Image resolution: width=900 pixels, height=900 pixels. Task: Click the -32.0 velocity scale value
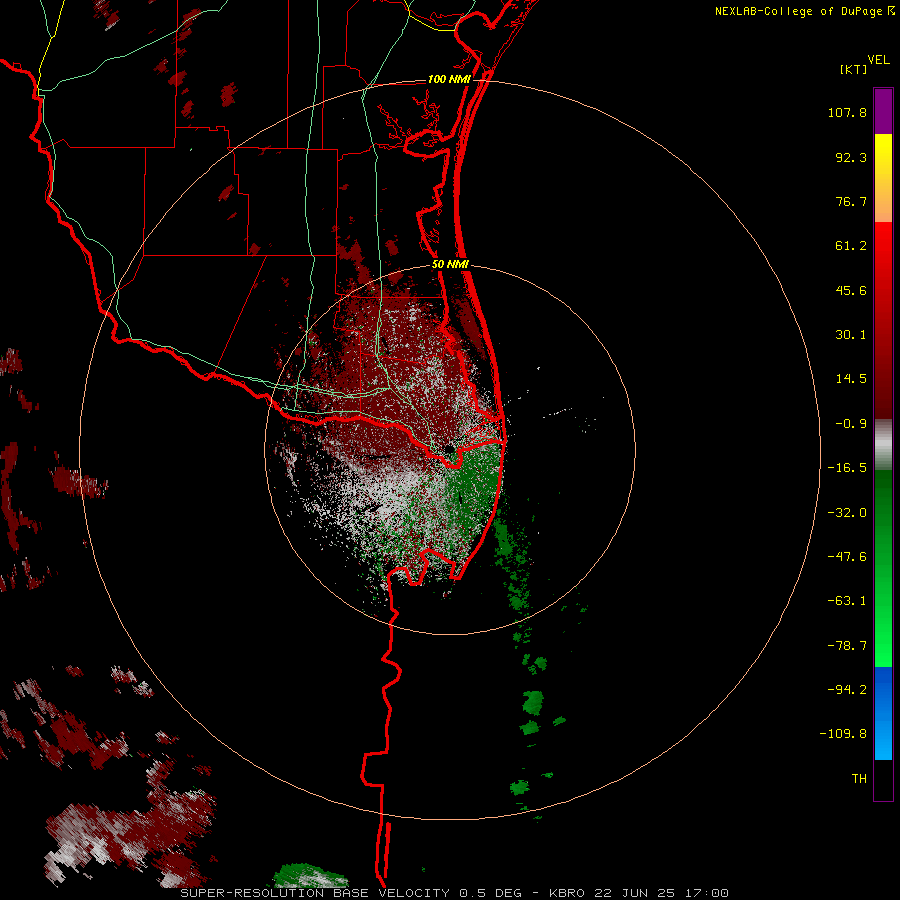point(847,513)
